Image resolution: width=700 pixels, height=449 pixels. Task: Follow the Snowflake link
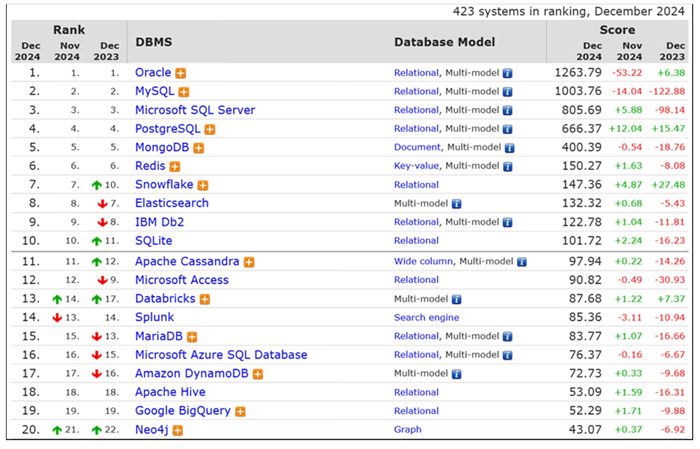point(164,184)
